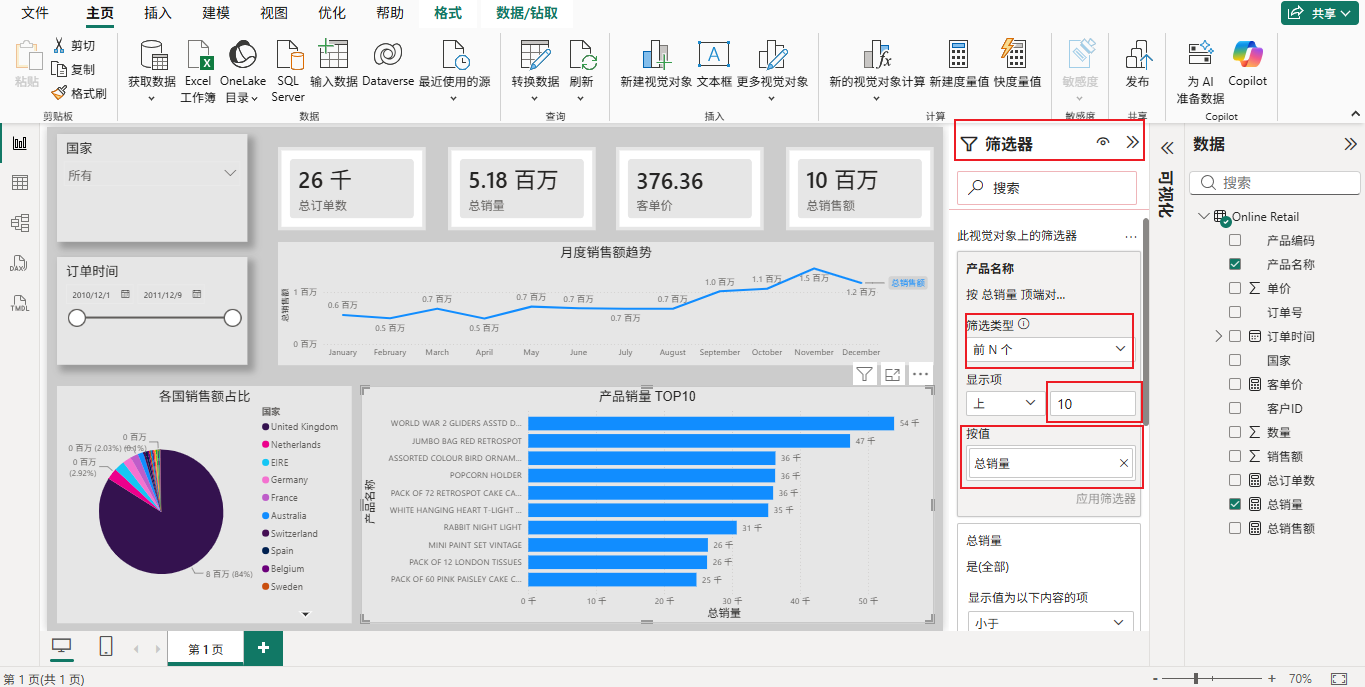Collapse Online Retail table tree

[x=1202, y=216]
